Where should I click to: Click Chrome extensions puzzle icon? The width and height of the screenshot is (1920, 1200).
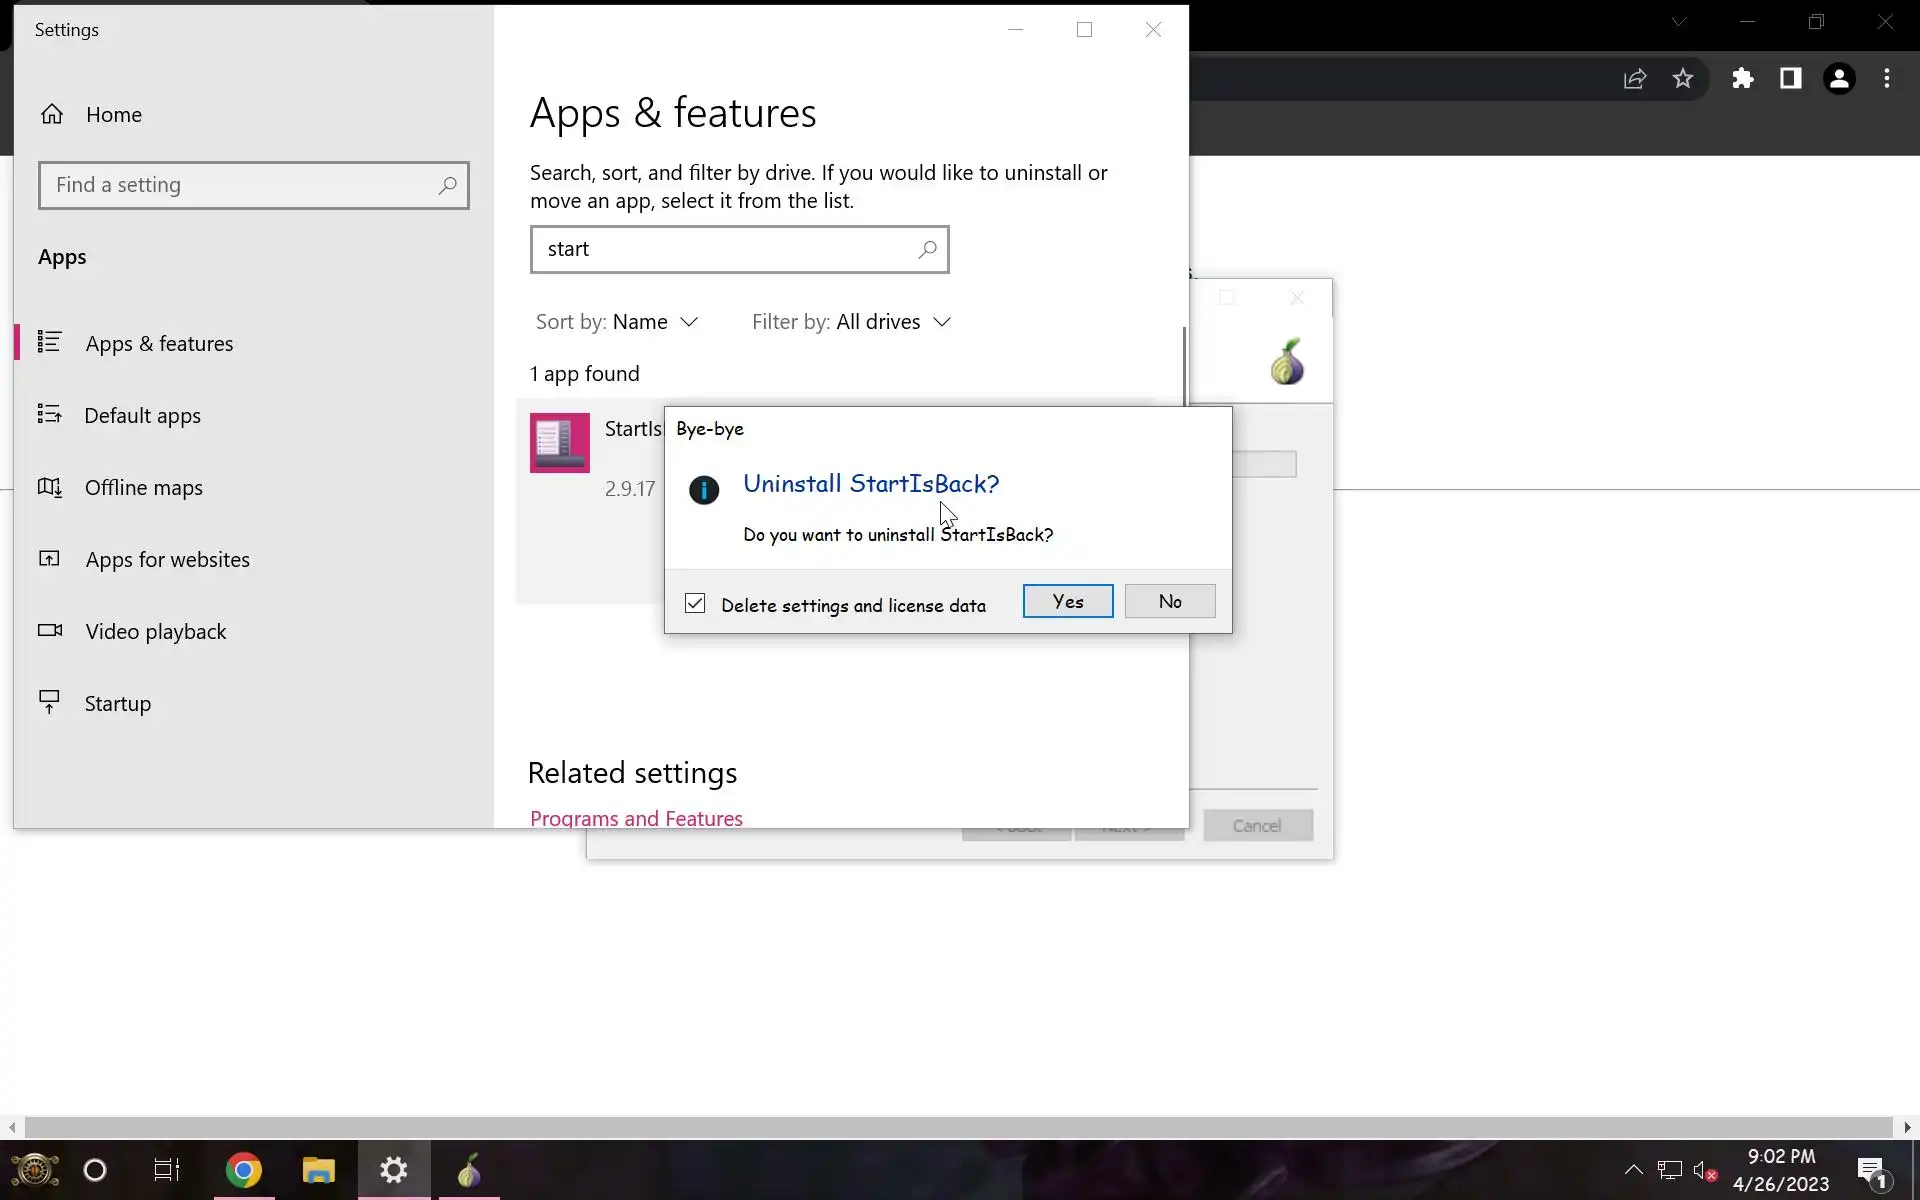tap(1743, 79)
